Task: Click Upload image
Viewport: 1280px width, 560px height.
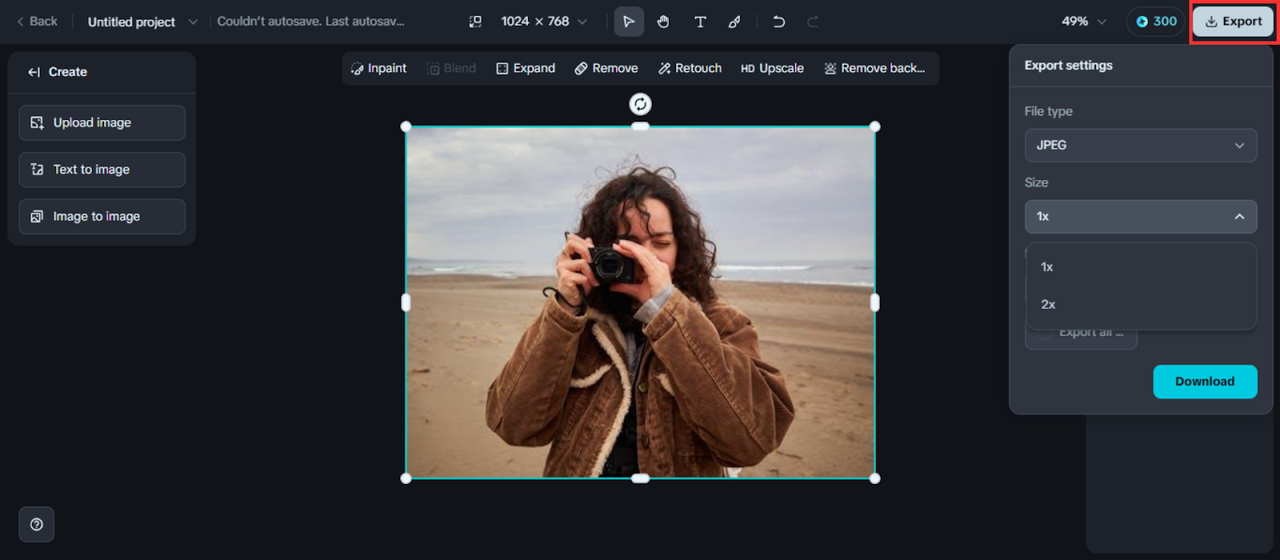Action: (102, 122)
